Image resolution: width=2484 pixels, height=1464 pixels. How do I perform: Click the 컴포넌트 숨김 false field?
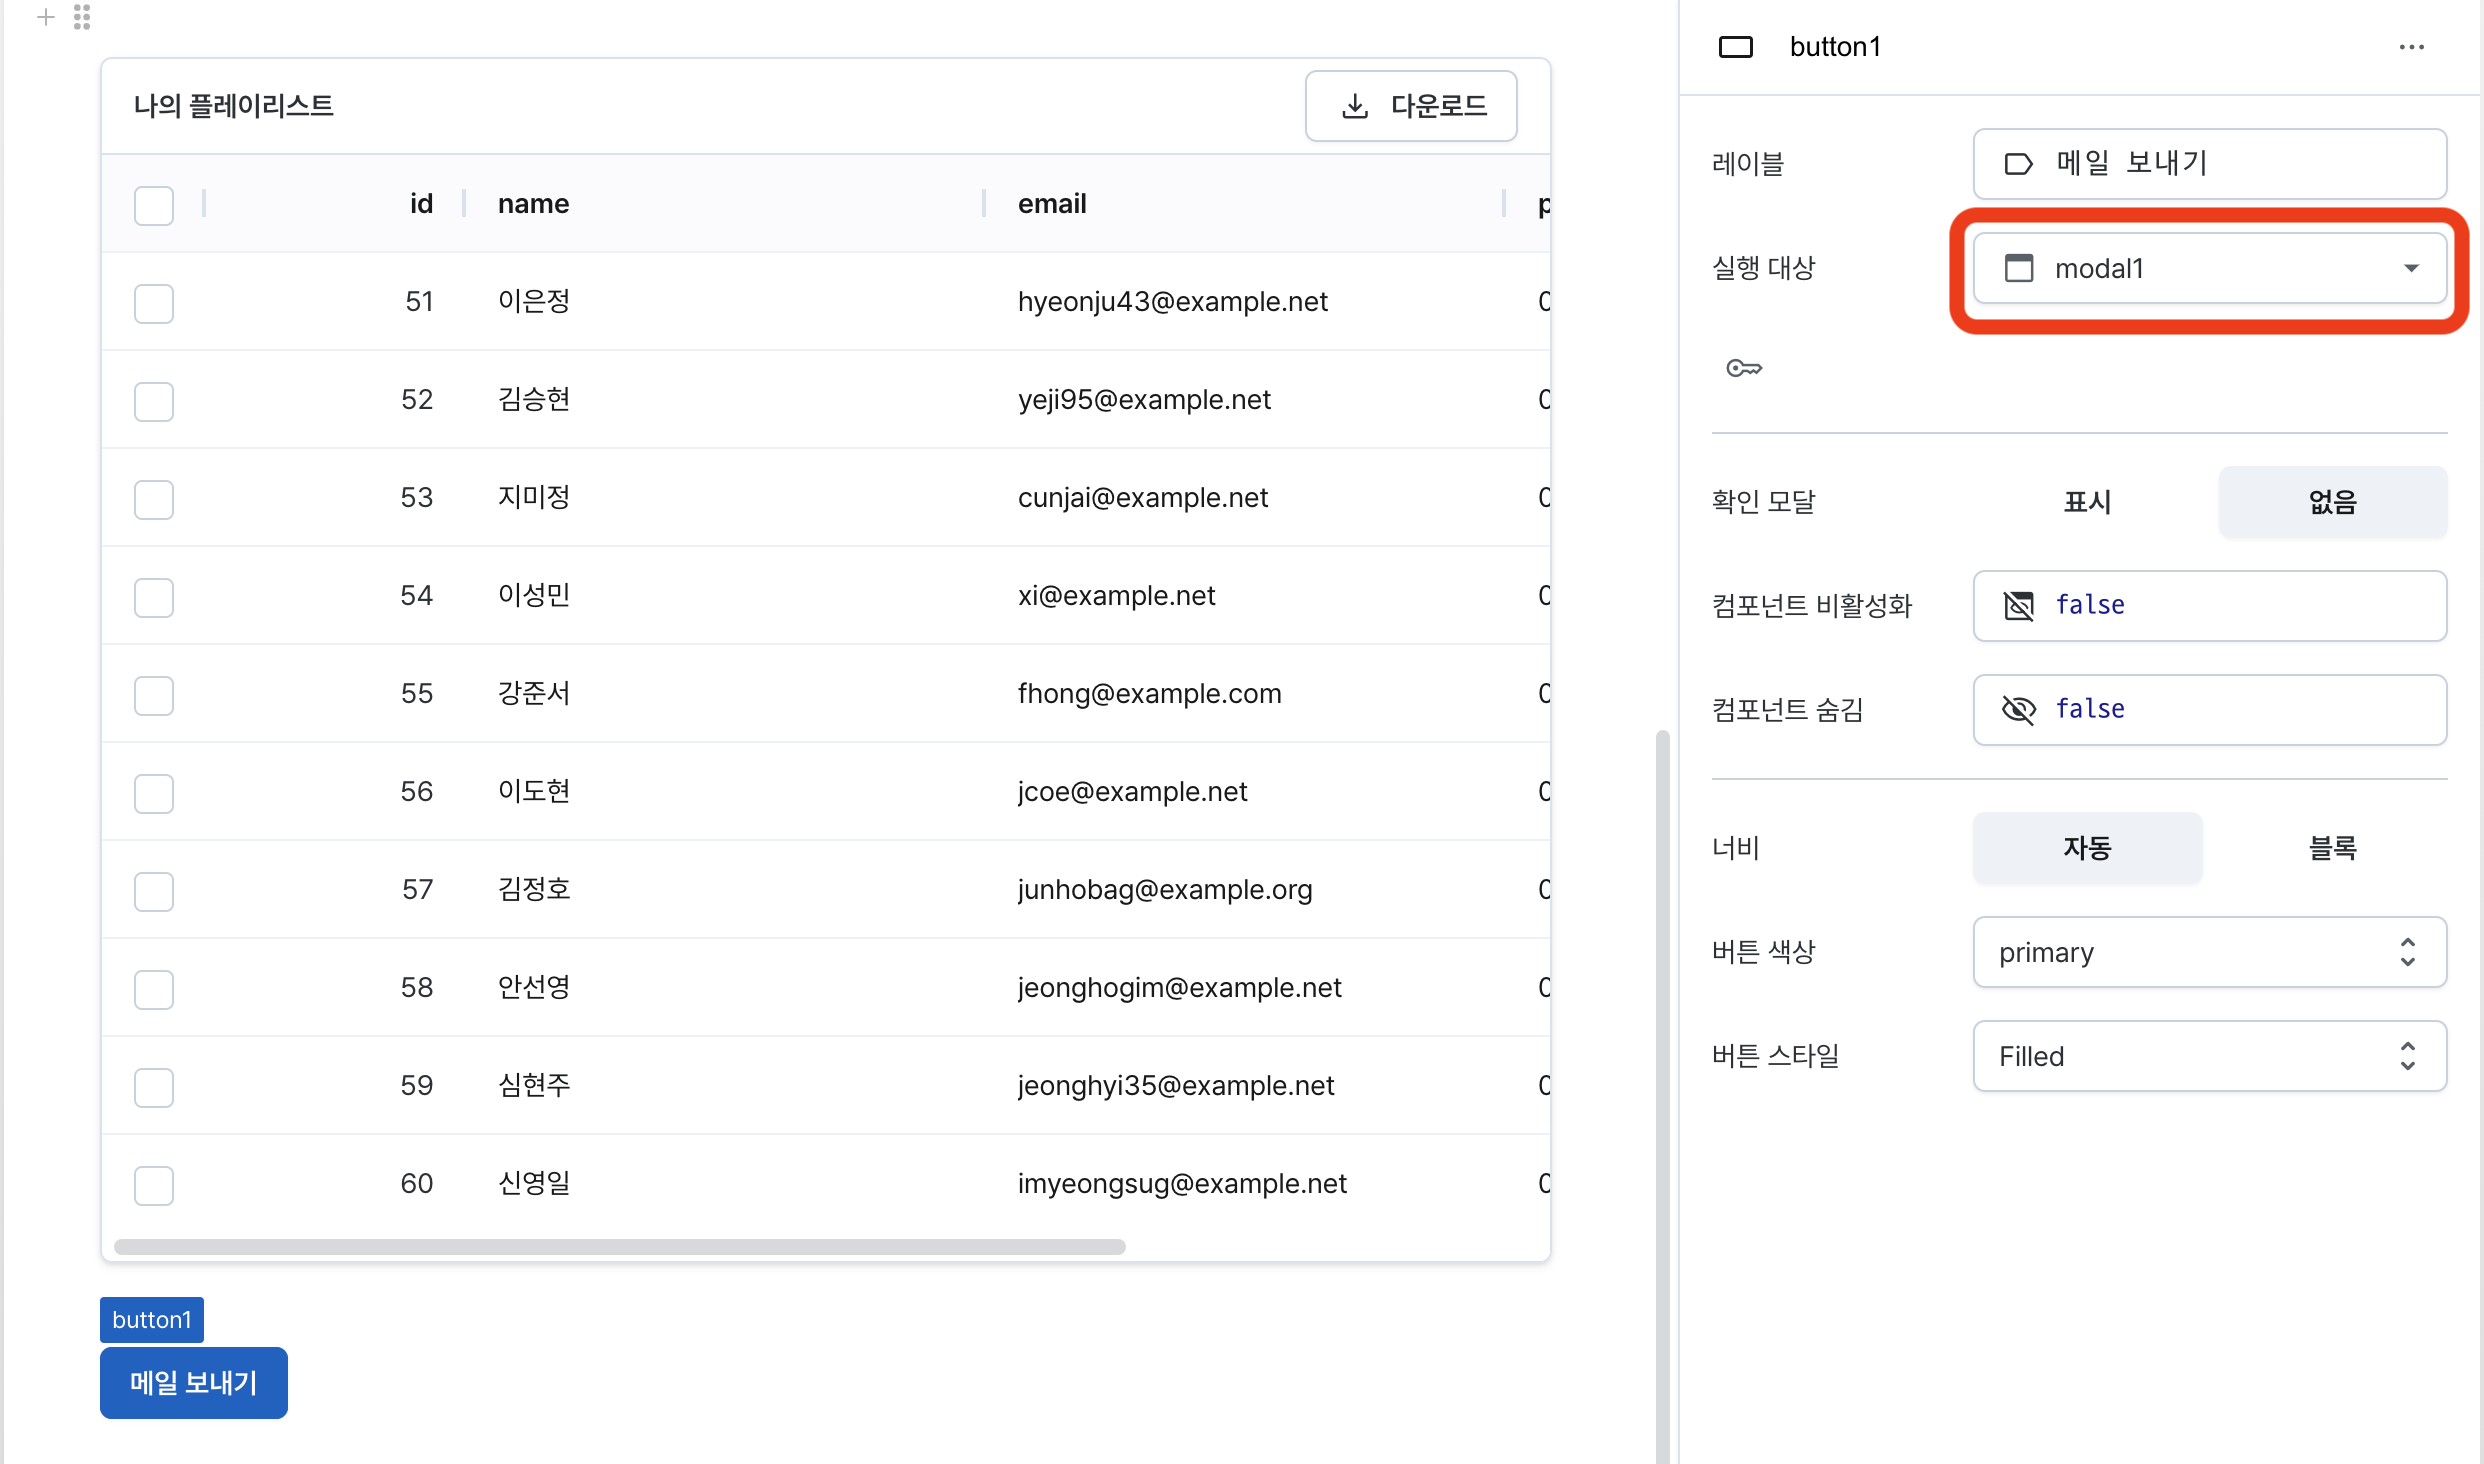tap(2210, 710)
